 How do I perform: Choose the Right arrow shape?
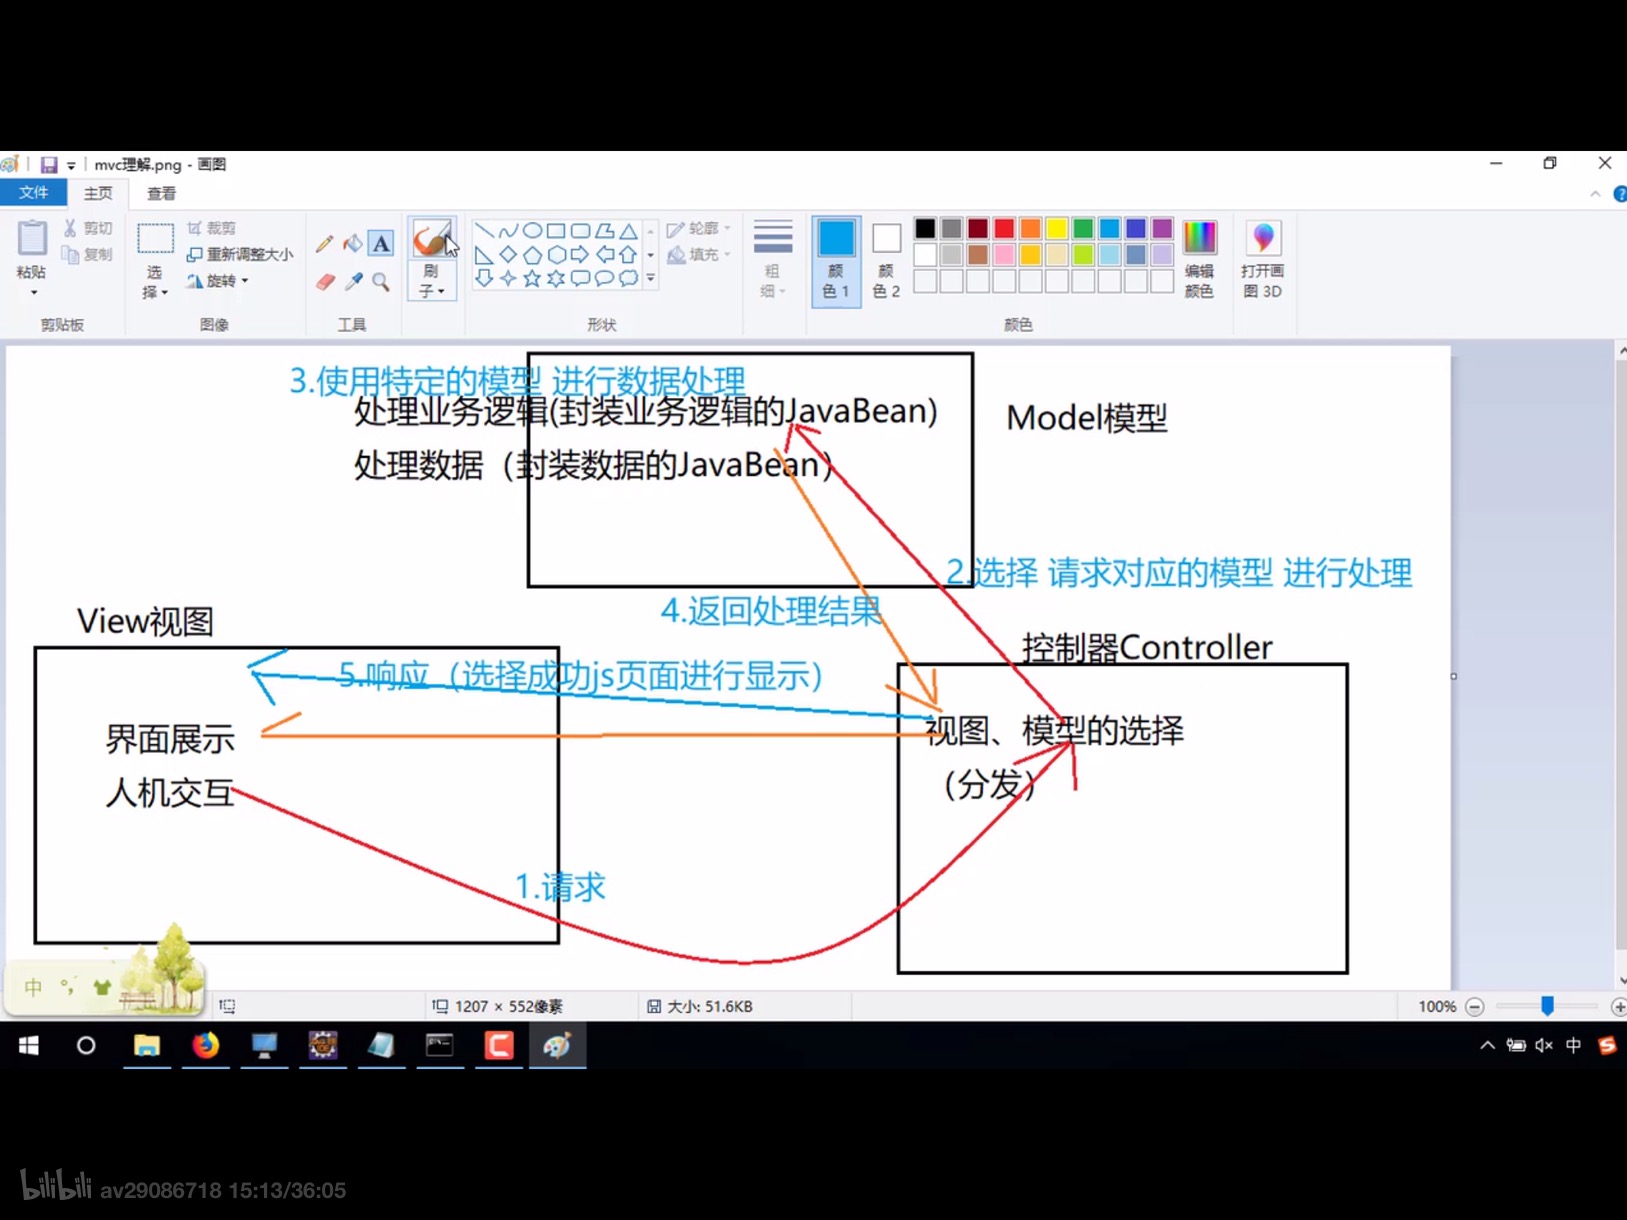580,255
